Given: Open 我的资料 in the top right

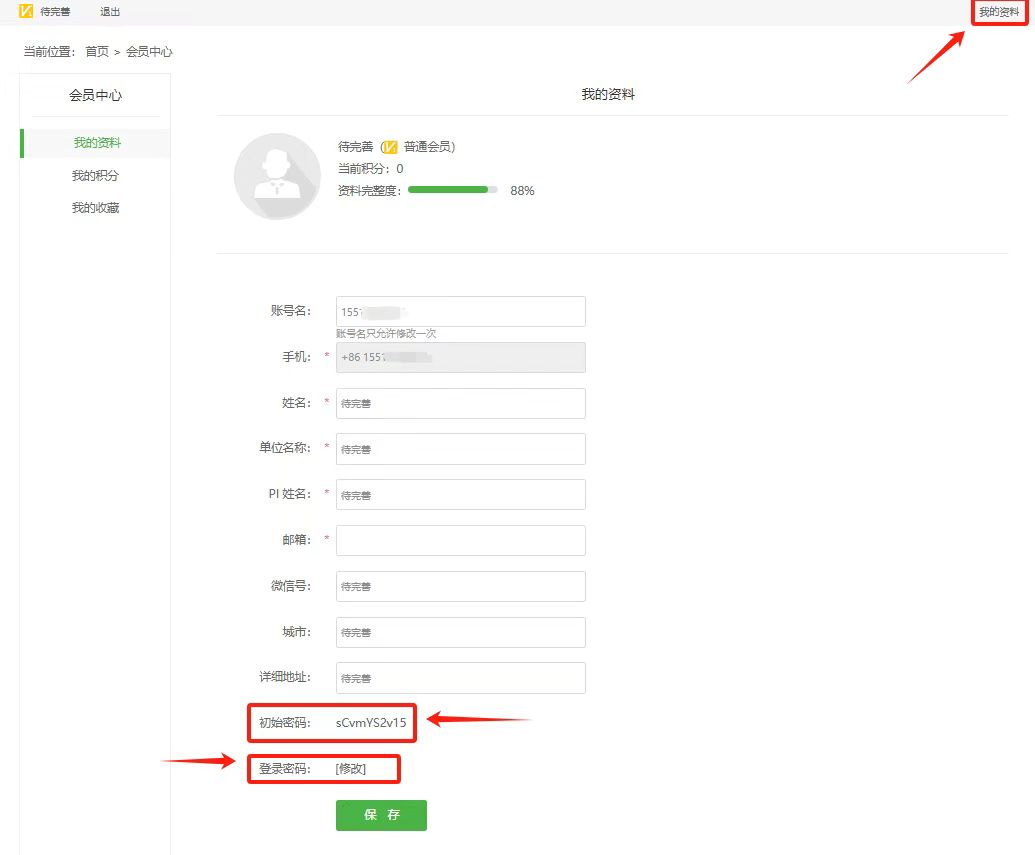Looking at the screenshot, I should click(x=999, y=12).
